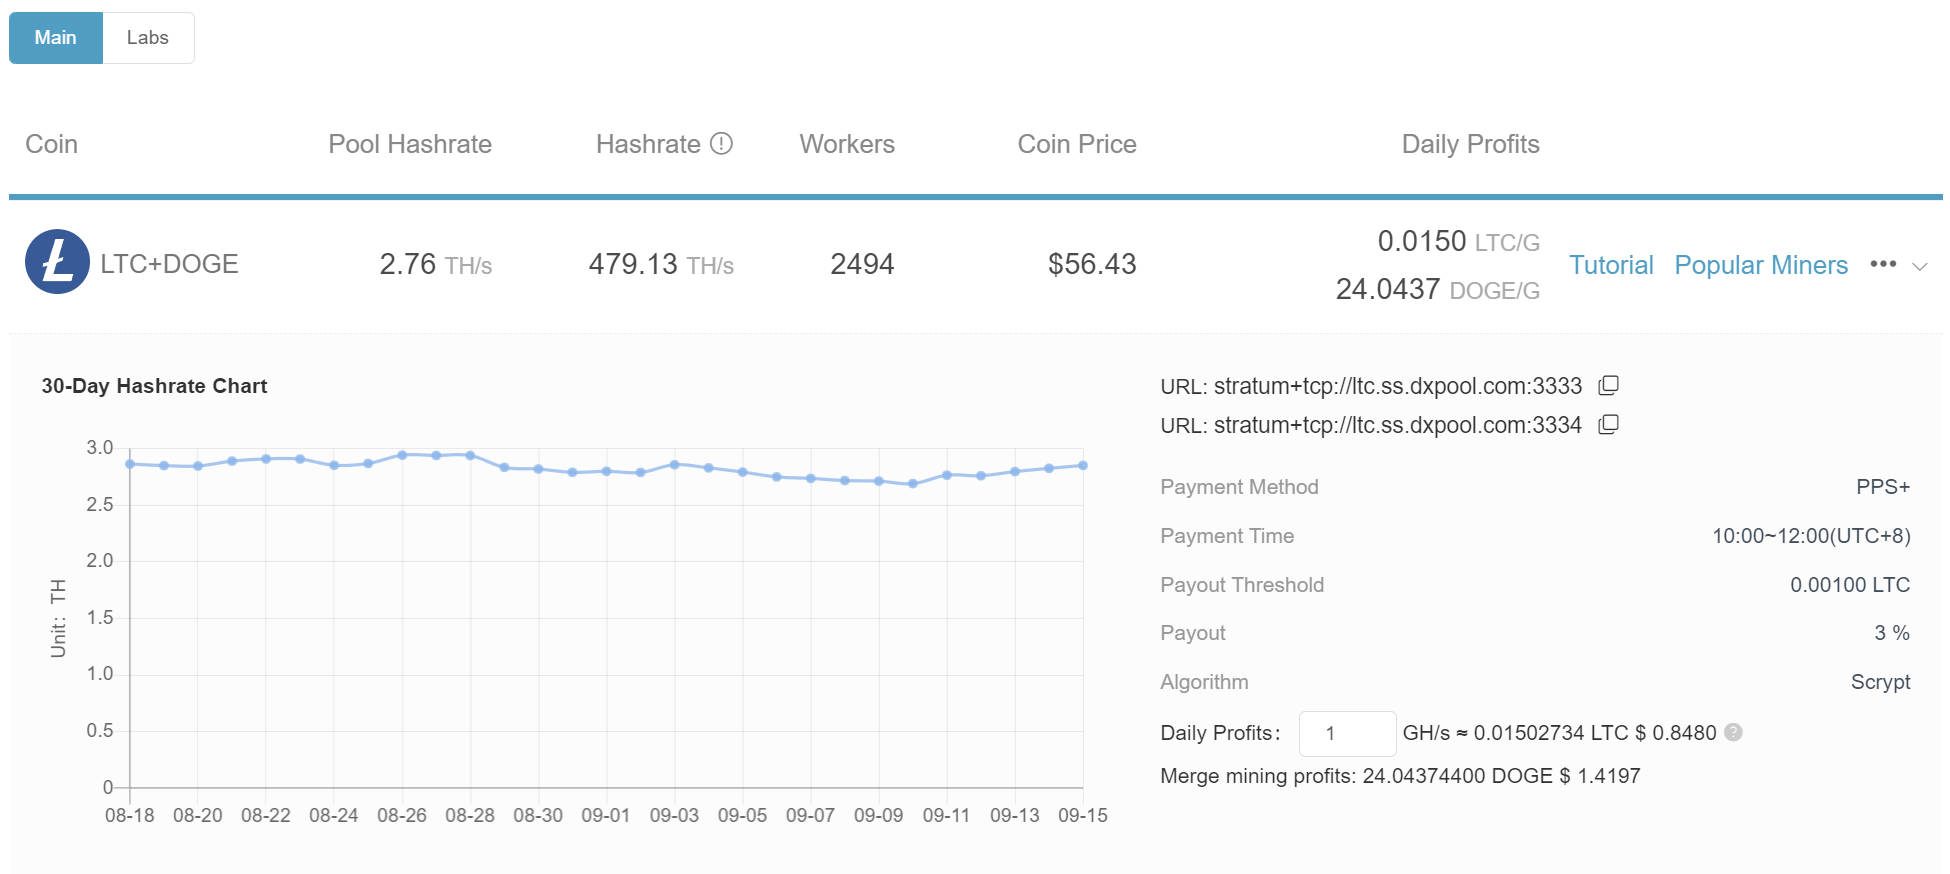The width and height of the screenshot is (1950, 874).
Task: Click the PPS+ payment method value
Action: click(x=1883, y=487)
